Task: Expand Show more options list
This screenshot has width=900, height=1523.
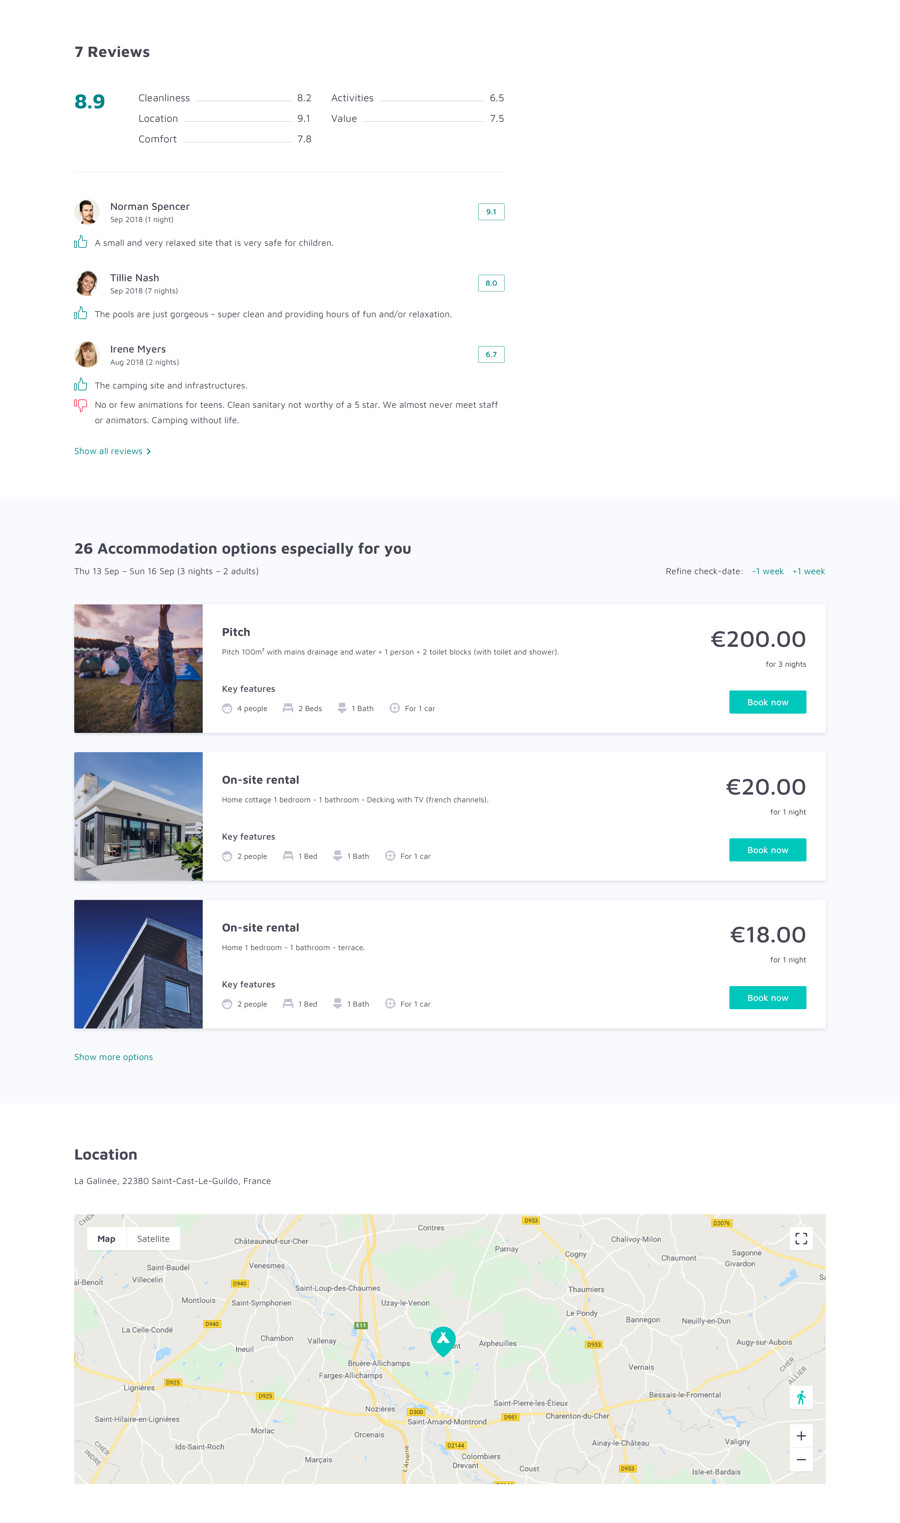Action: [x=113, y=1057]
